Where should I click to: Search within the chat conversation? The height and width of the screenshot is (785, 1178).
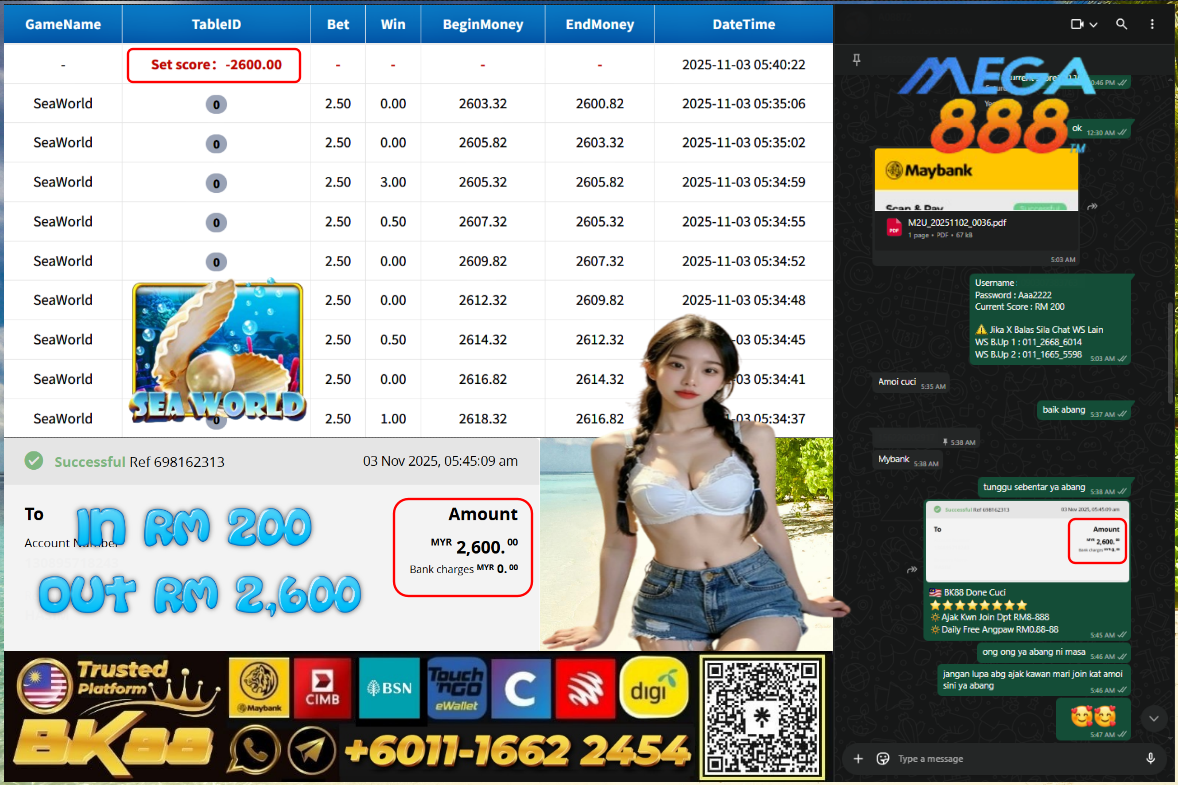pyautogui.click(x=1122, y=24)
